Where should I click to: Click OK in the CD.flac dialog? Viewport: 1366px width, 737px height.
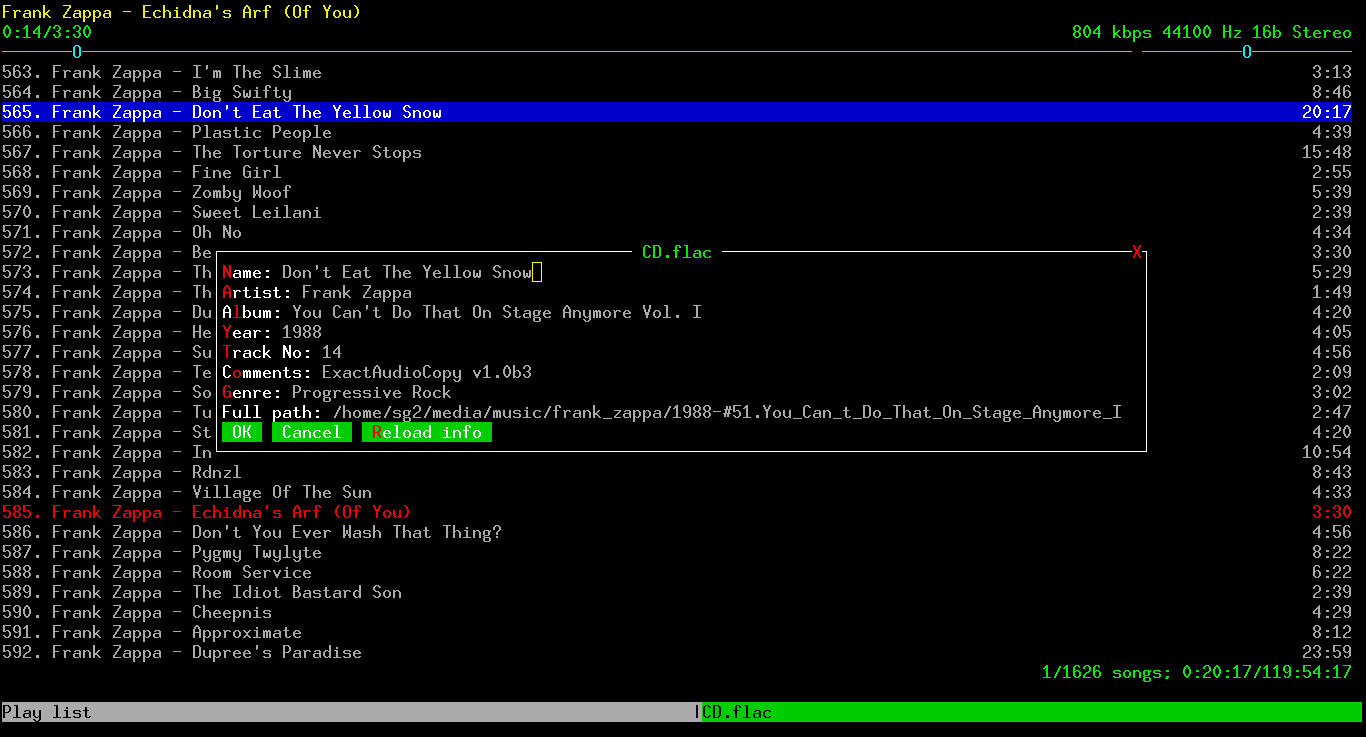tap(241, 432)
